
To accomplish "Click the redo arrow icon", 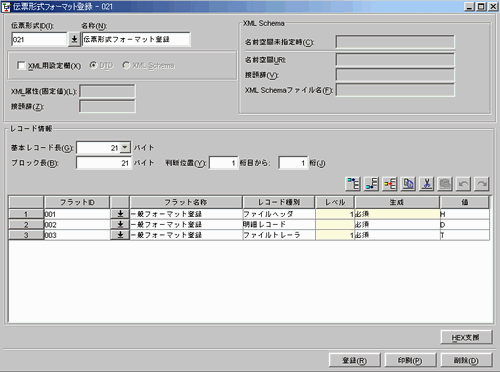I will click(x=482, y=184).
